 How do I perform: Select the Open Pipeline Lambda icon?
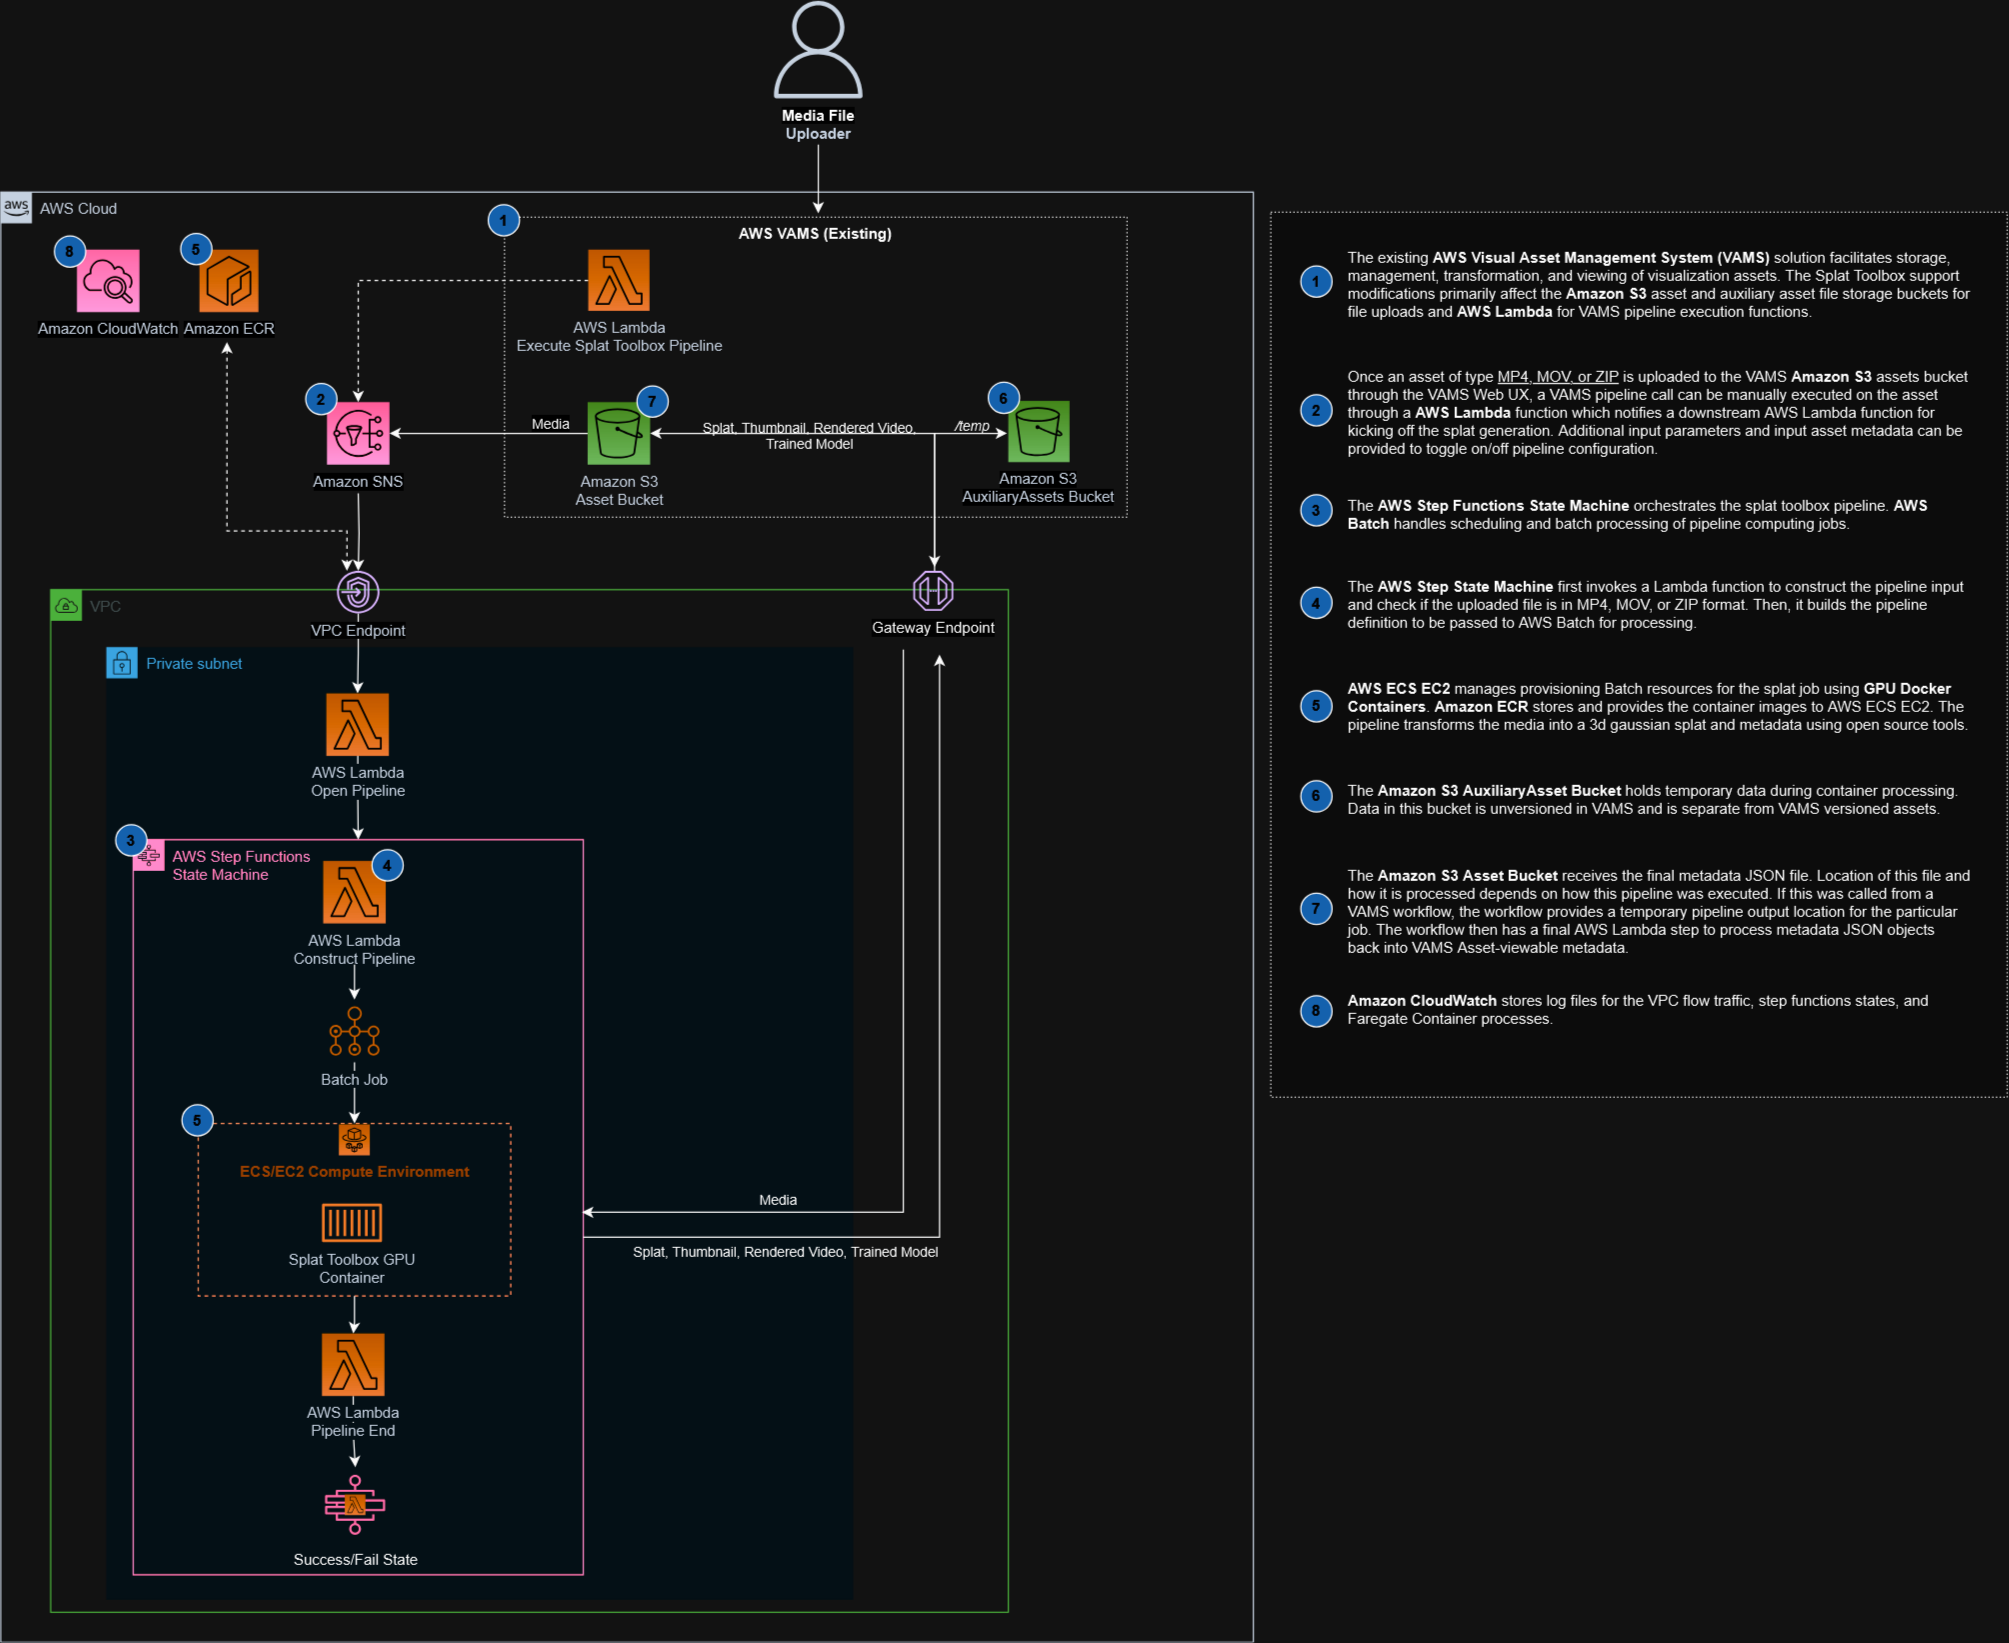(358, 725)
